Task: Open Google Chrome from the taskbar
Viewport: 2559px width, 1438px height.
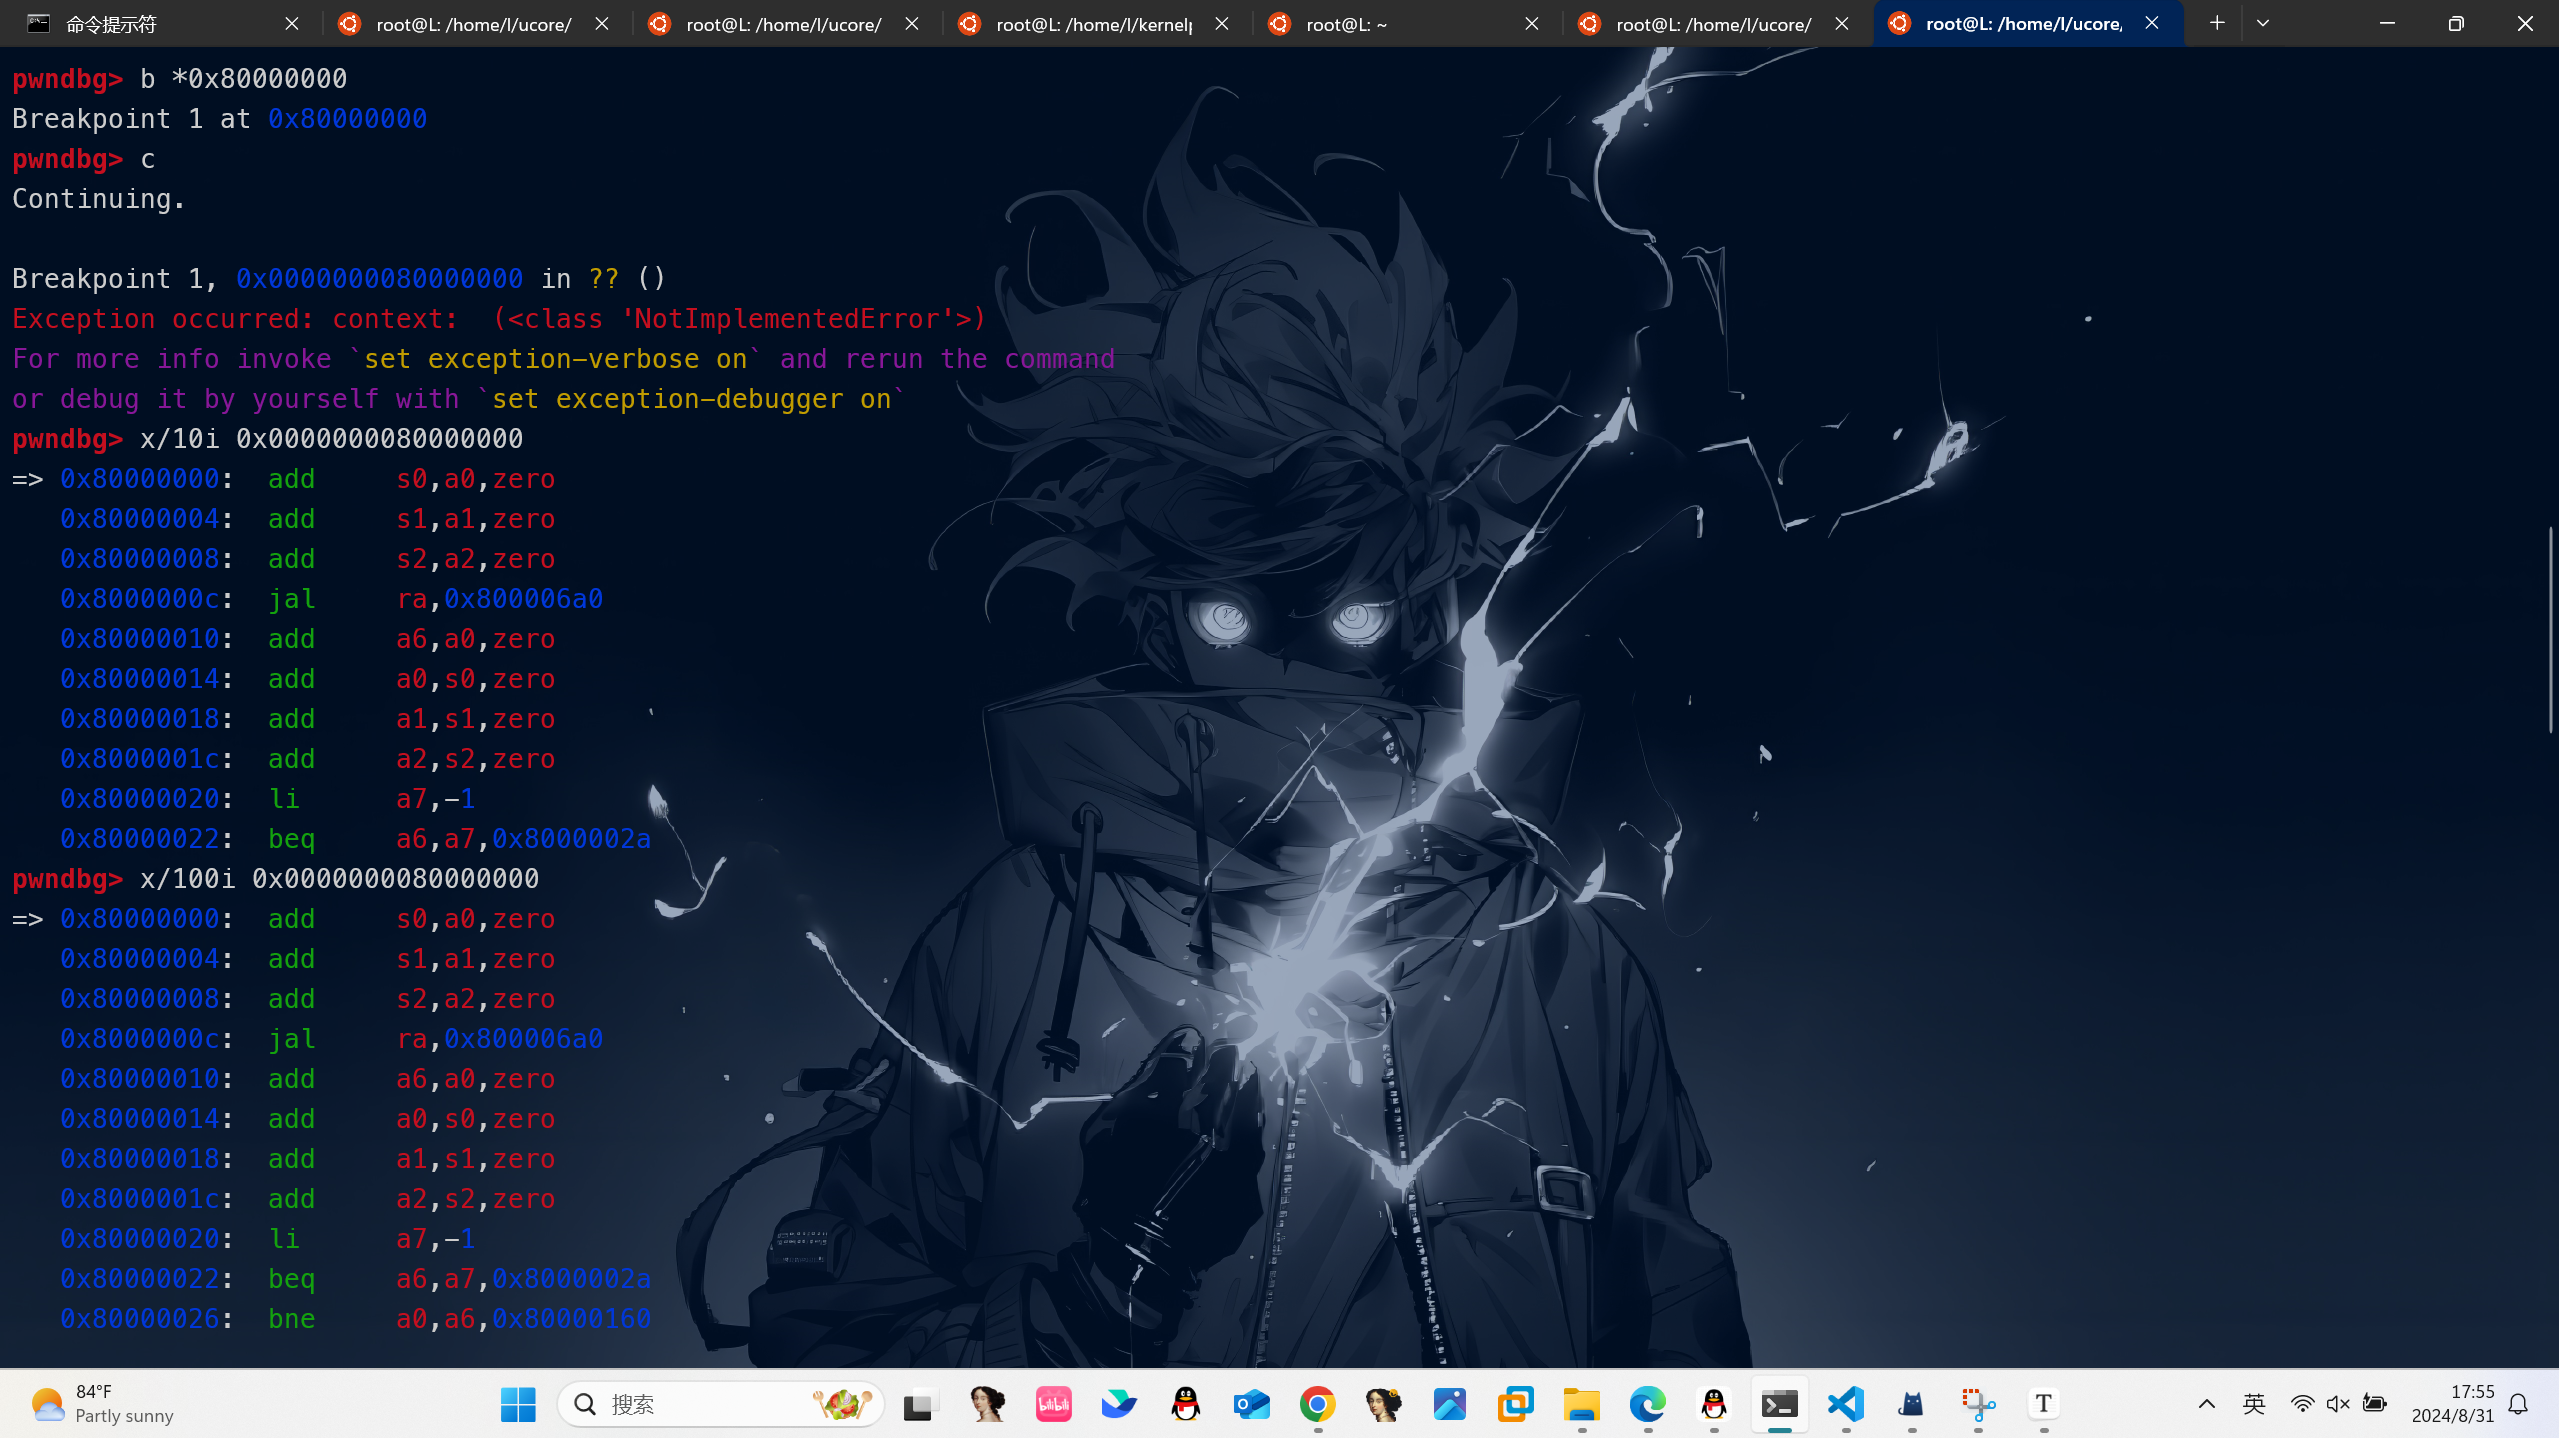Action: [1317, 1404]
